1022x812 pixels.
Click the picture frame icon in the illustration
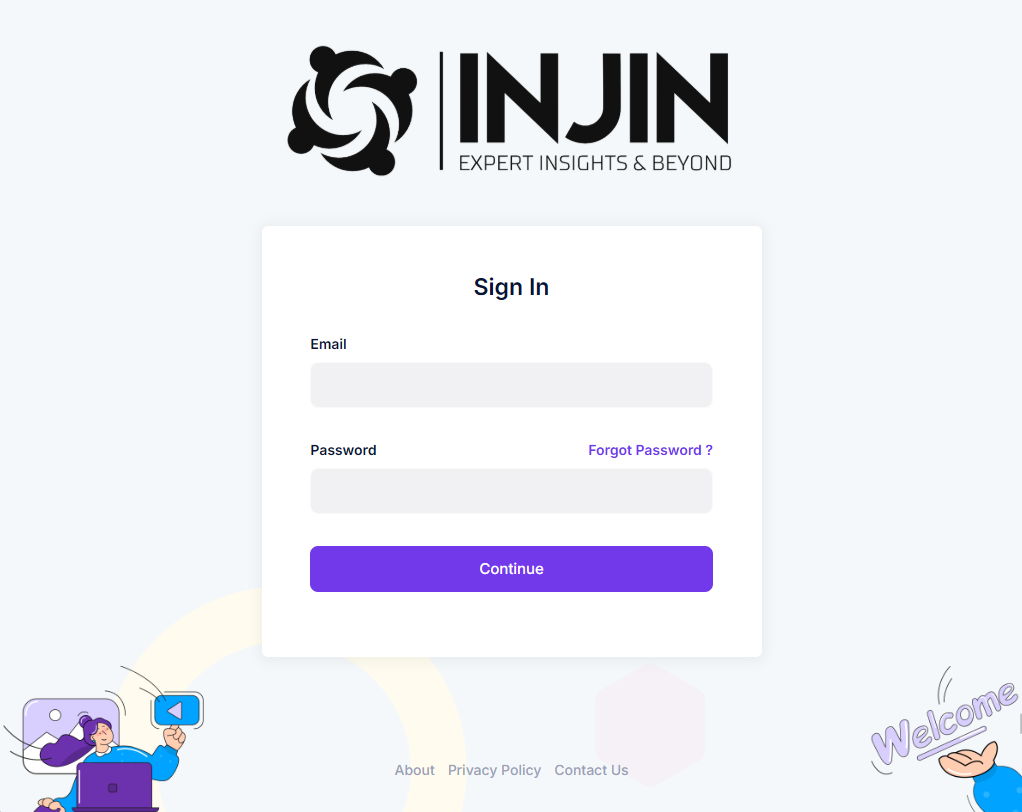(x=70, y=735)
